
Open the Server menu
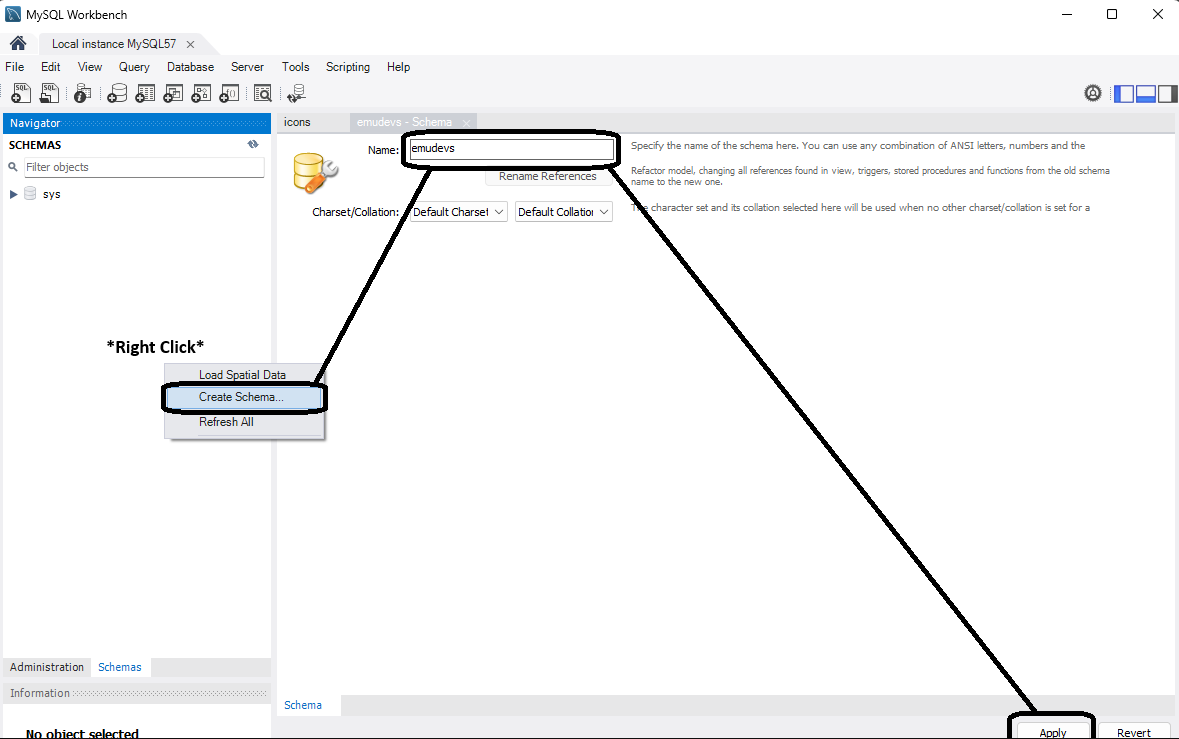[x=247, y=67]
